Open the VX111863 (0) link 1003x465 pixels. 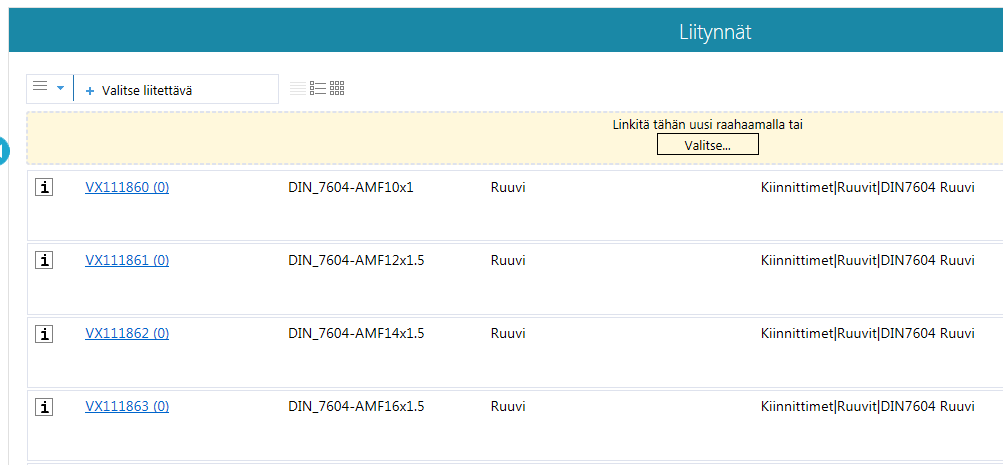pos(127,406)
